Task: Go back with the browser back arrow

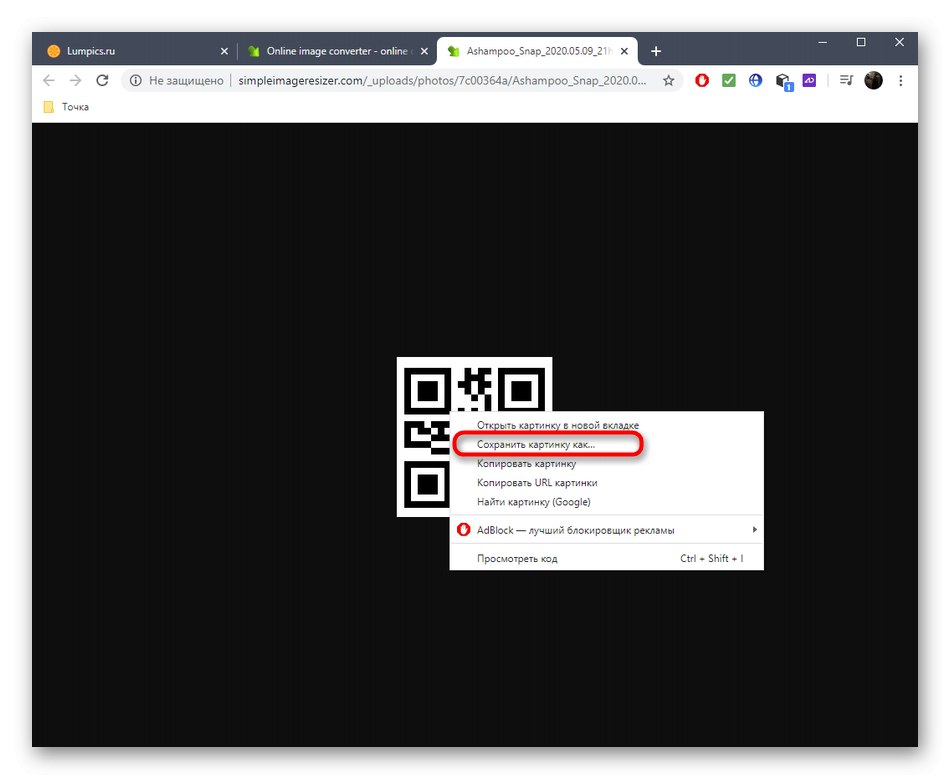Action: click(x=49, y=81)
